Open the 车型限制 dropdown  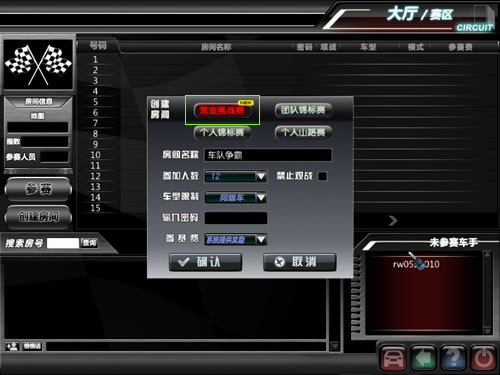pyautogui.click(x=261, y=198)
